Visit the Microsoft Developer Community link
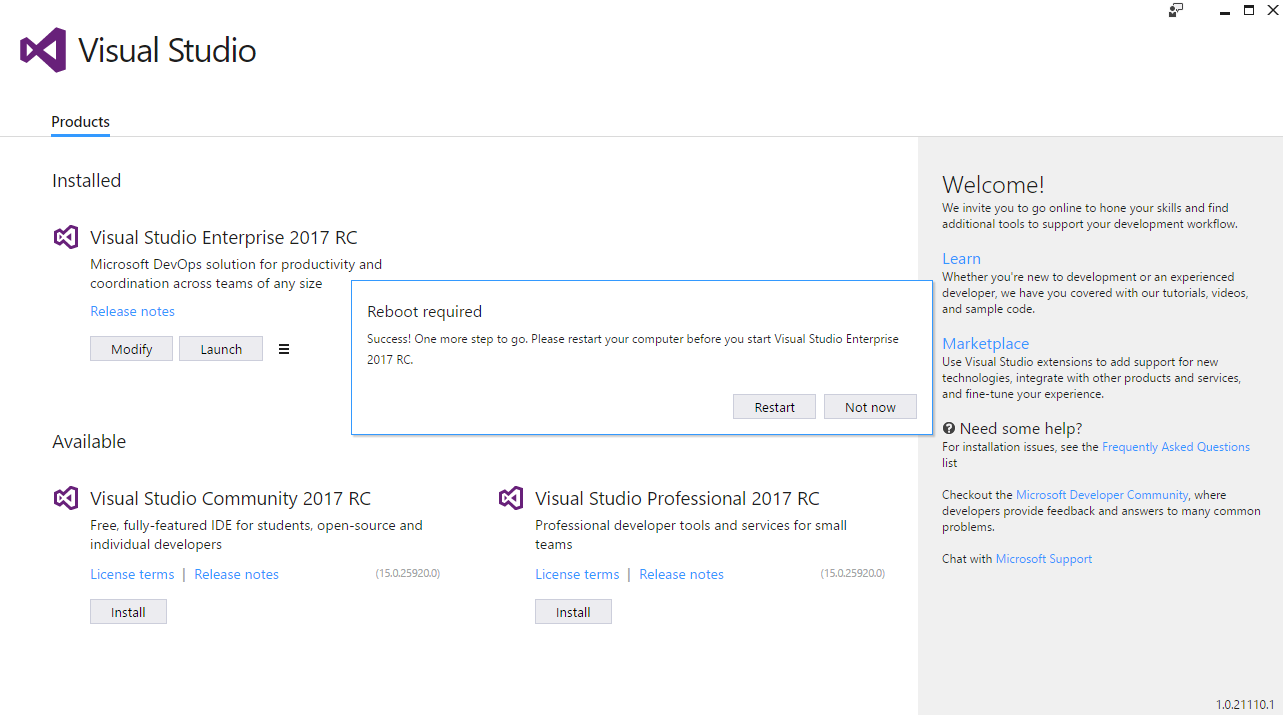Viewport: 1283px width, 715px height. tap(1101, 494)
